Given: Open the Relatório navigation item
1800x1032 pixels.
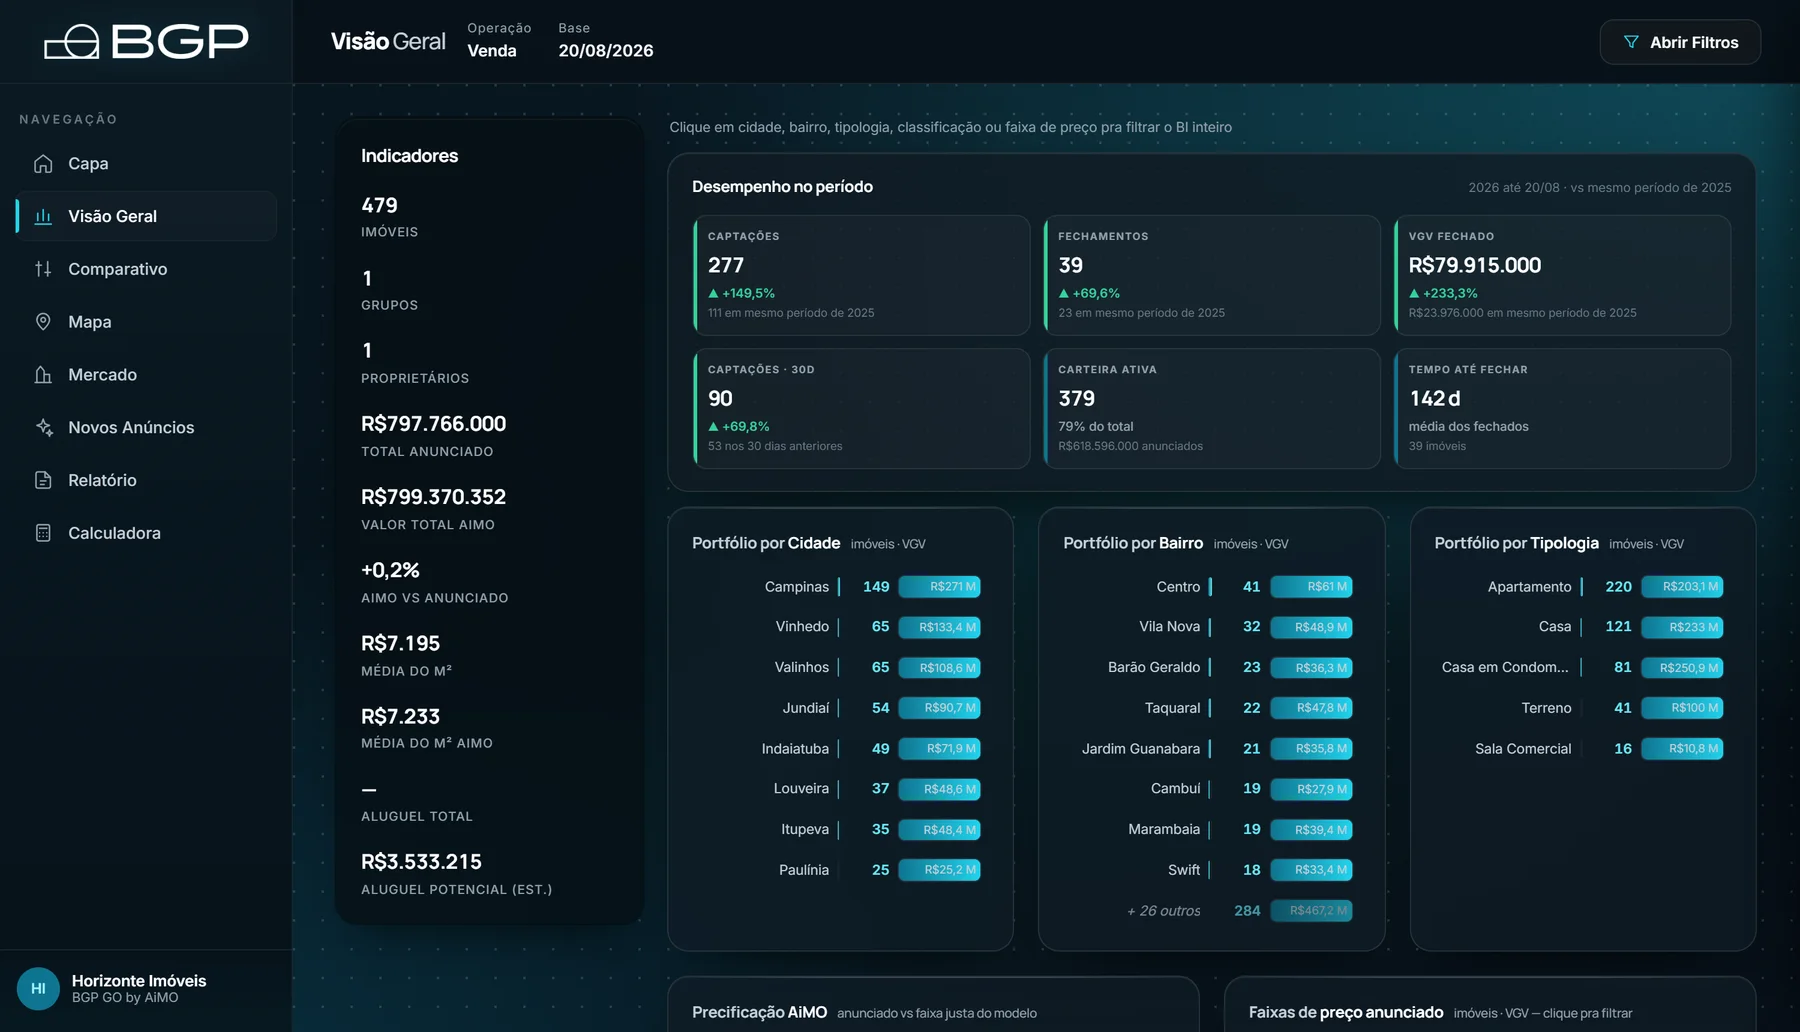Looking at the screenshot, I should [x=146, y=480].
